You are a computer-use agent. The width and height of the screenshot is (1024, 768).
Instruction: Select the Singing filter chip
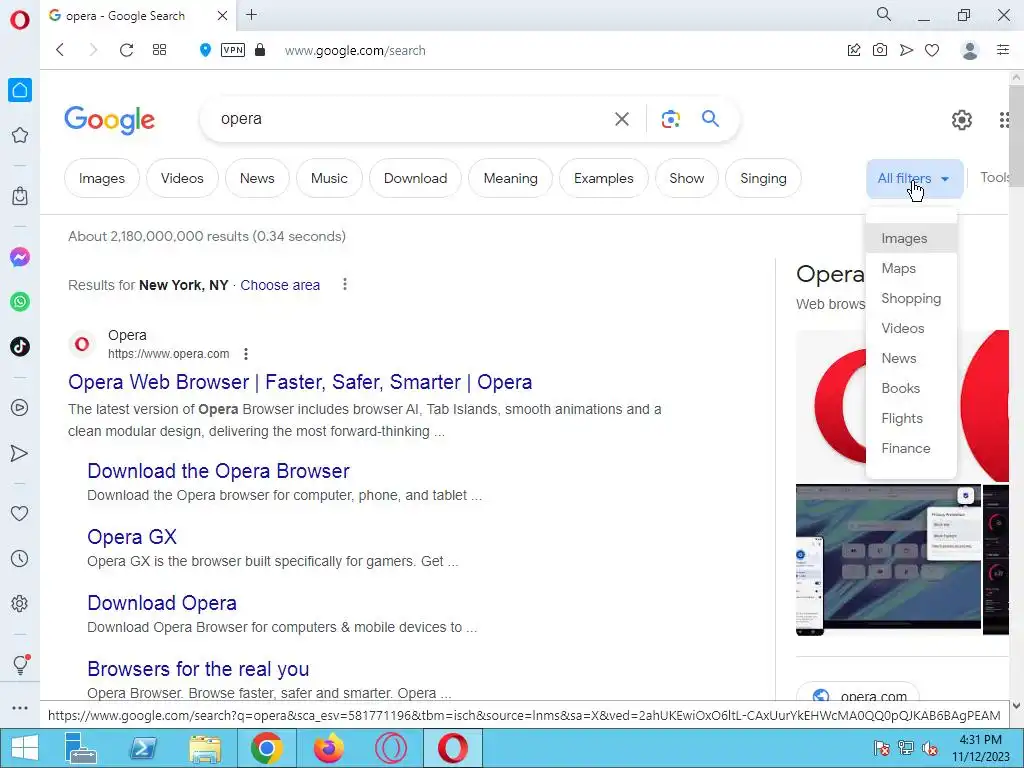pyautogui.click(x=763, y=178)
